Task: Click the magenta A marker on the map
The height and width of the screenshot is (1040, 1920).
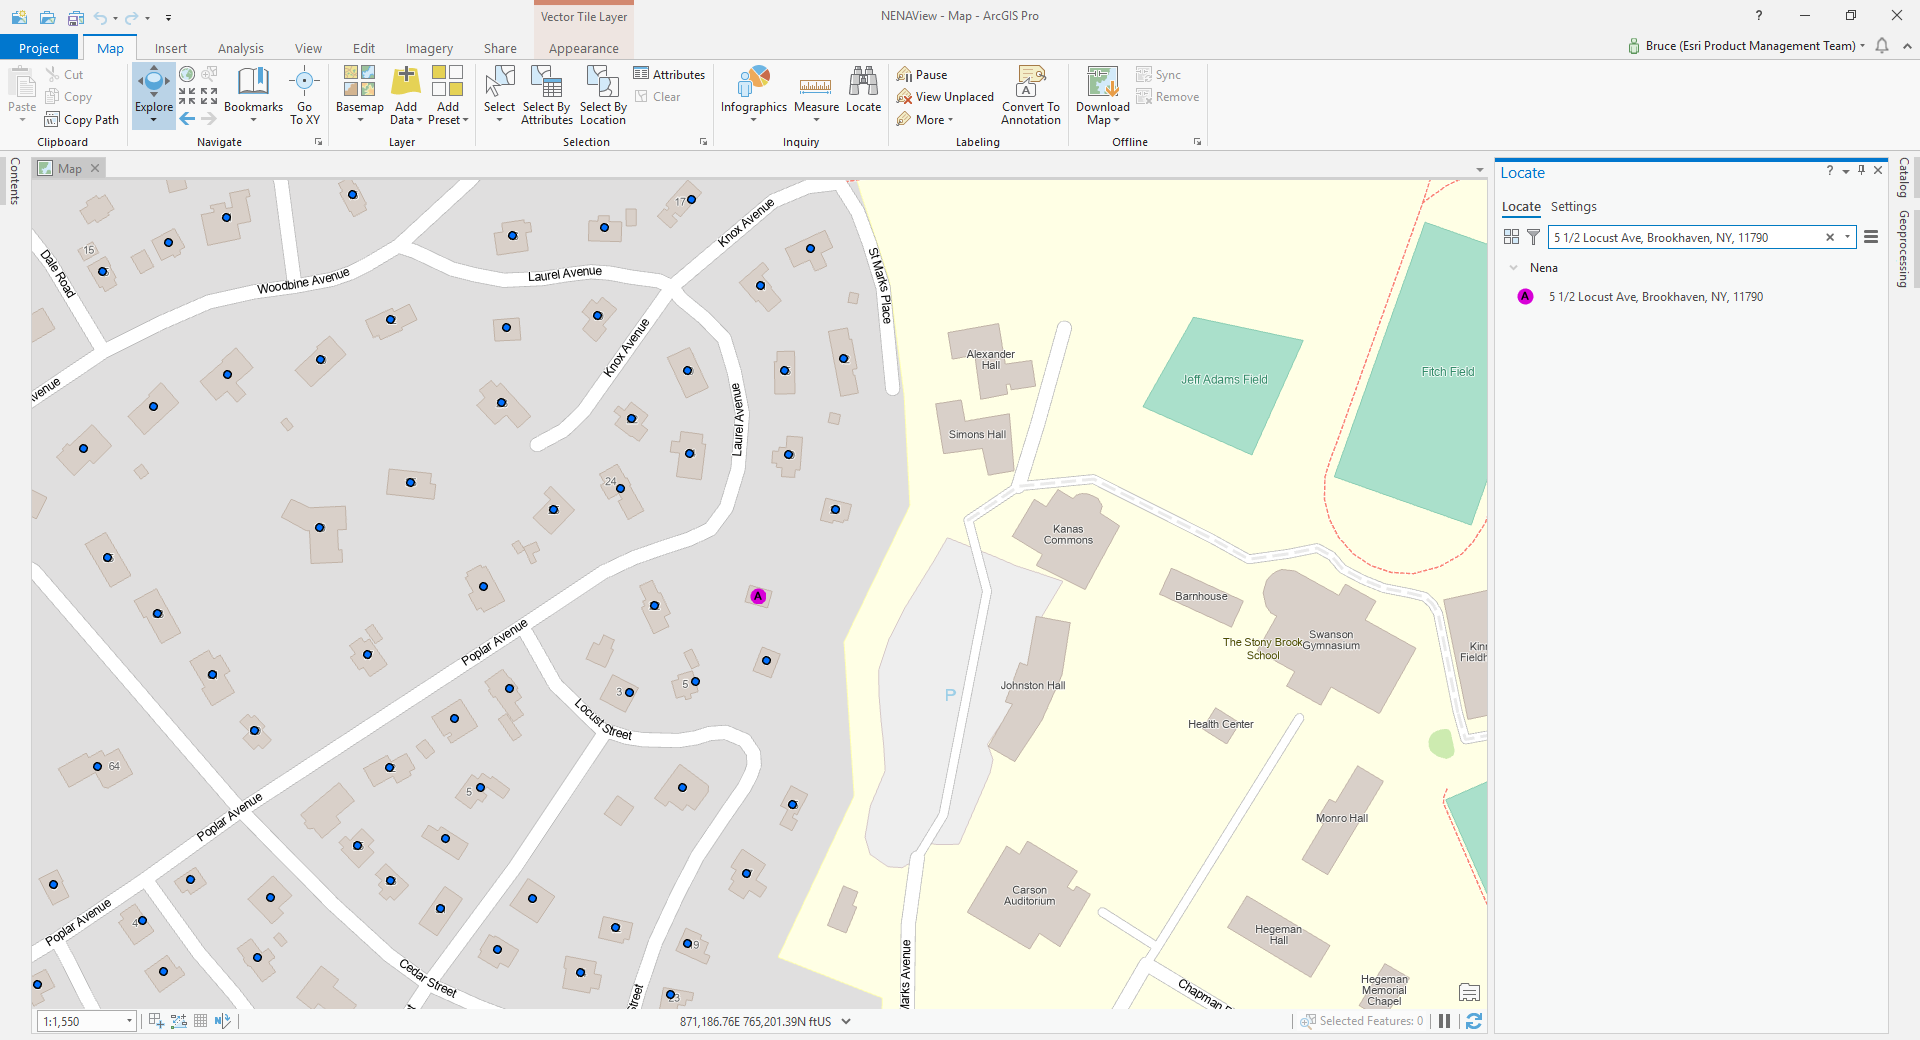Action: point(758,596)
